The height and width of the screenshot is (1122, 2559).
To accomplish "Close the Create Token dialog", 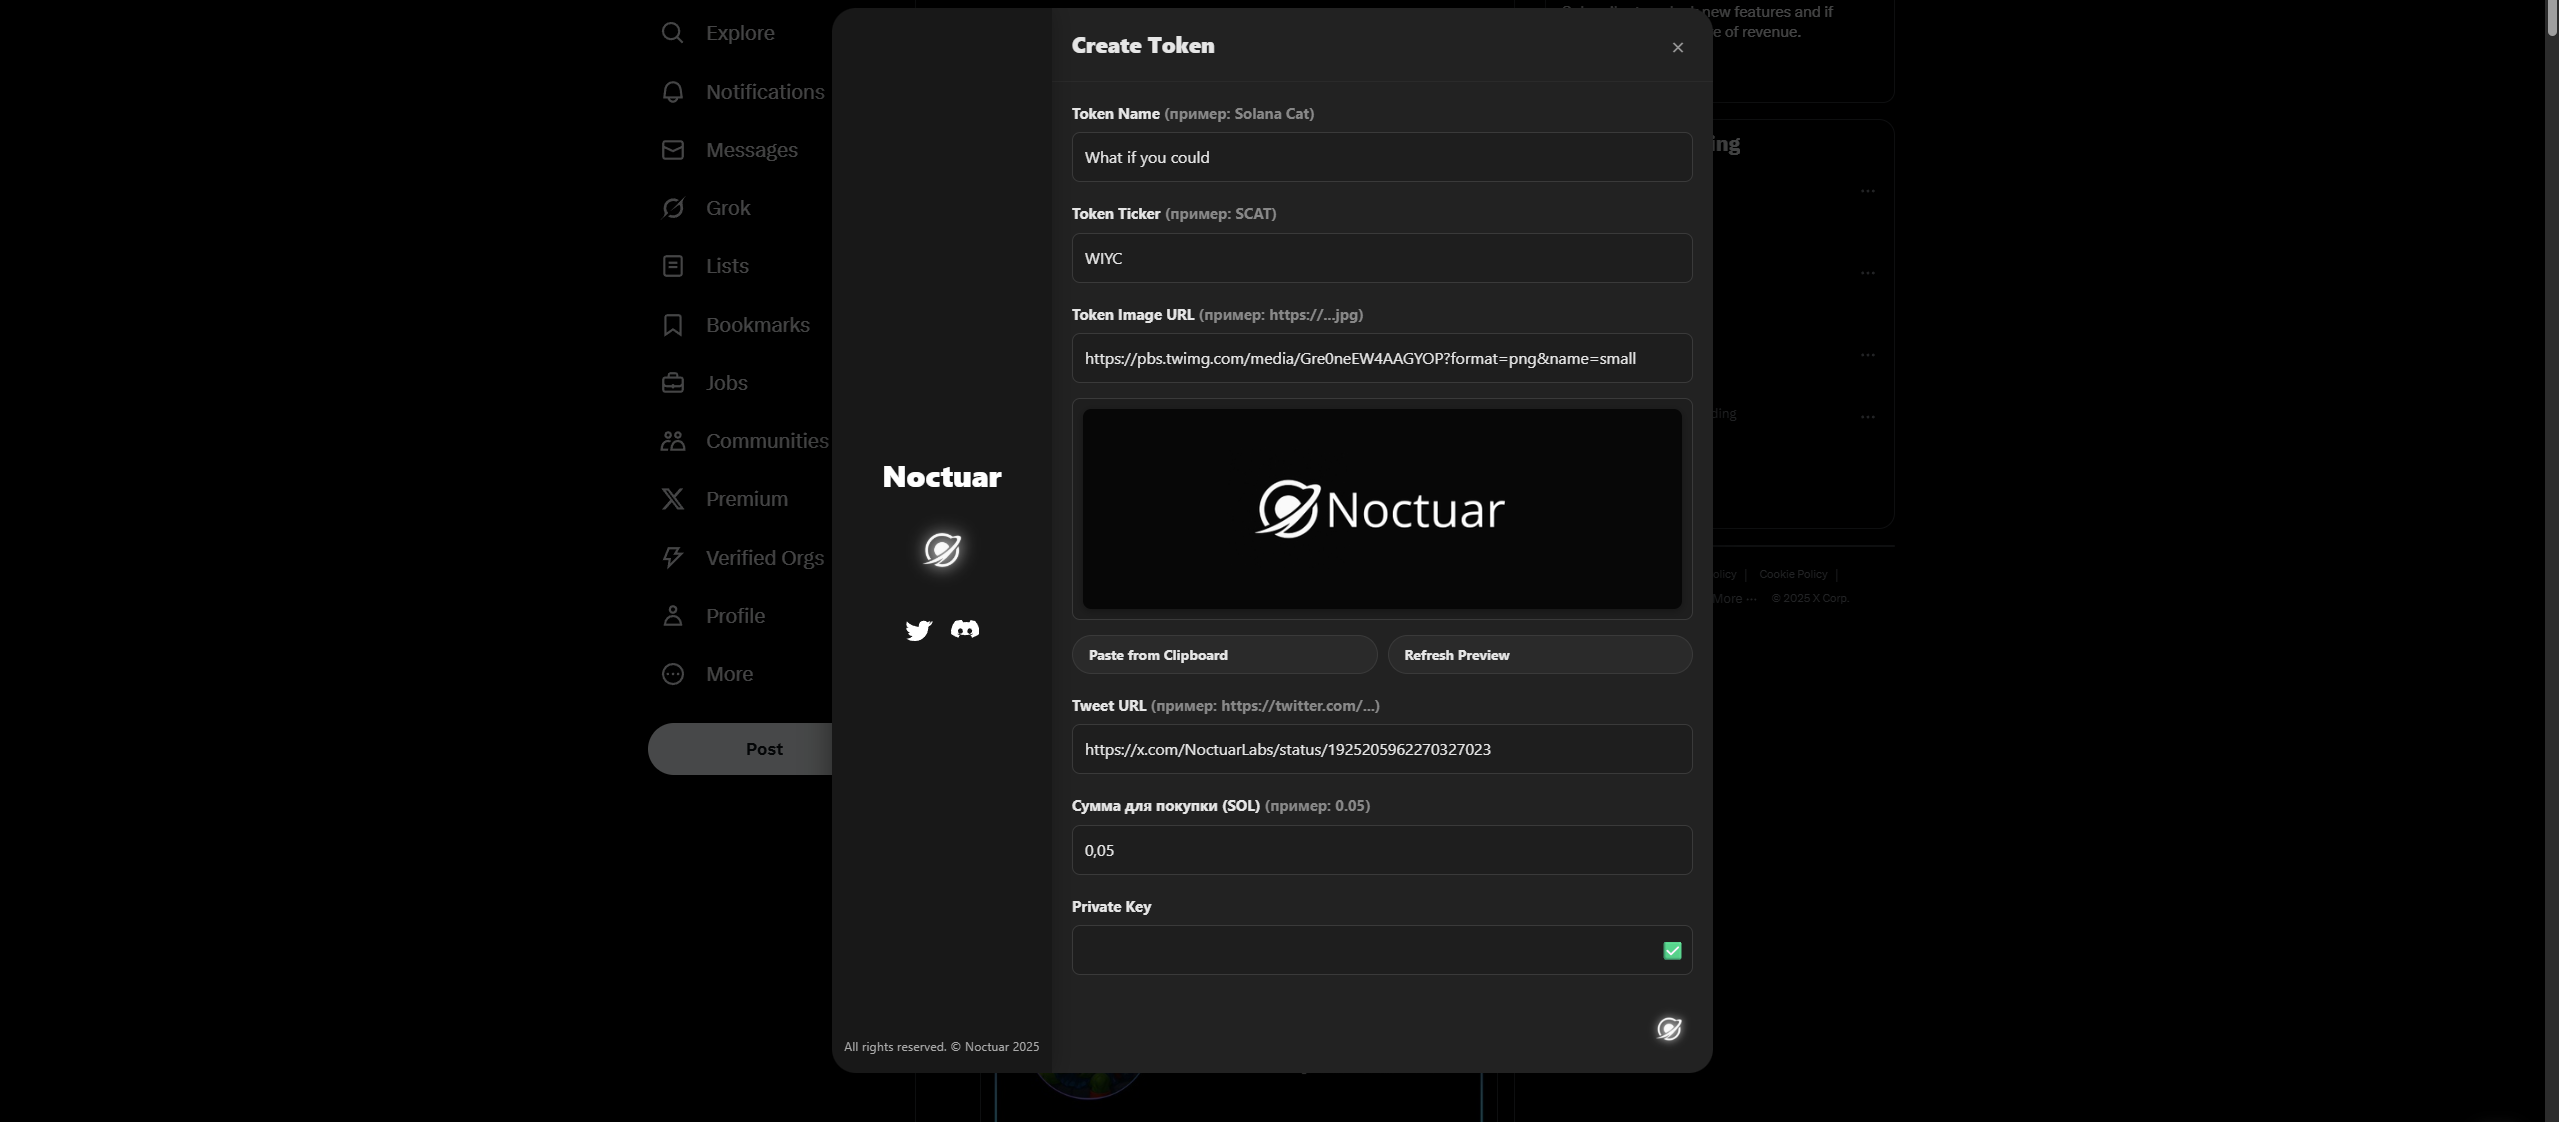I will tap(1678, 47).
